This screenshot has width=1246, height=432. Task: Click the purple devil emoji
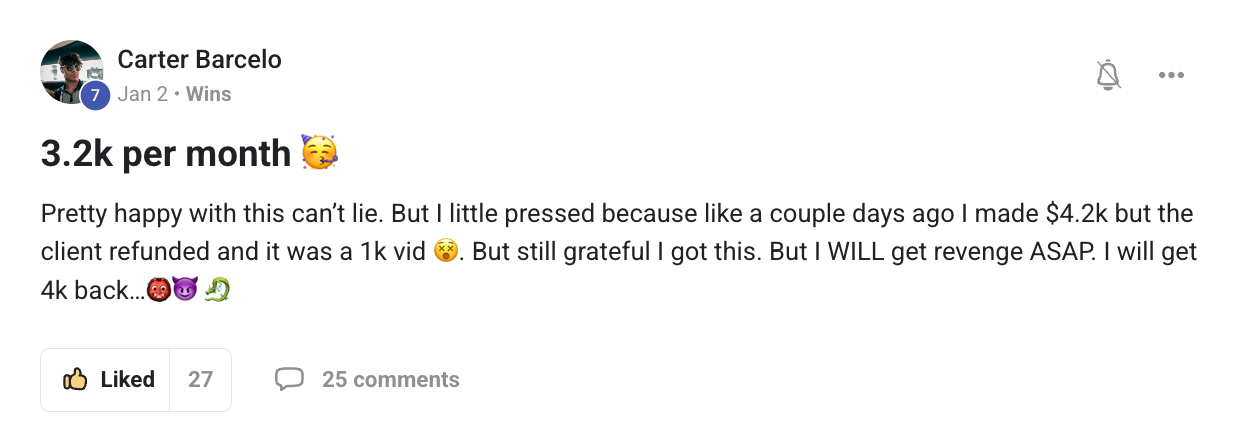click(184, 291)
